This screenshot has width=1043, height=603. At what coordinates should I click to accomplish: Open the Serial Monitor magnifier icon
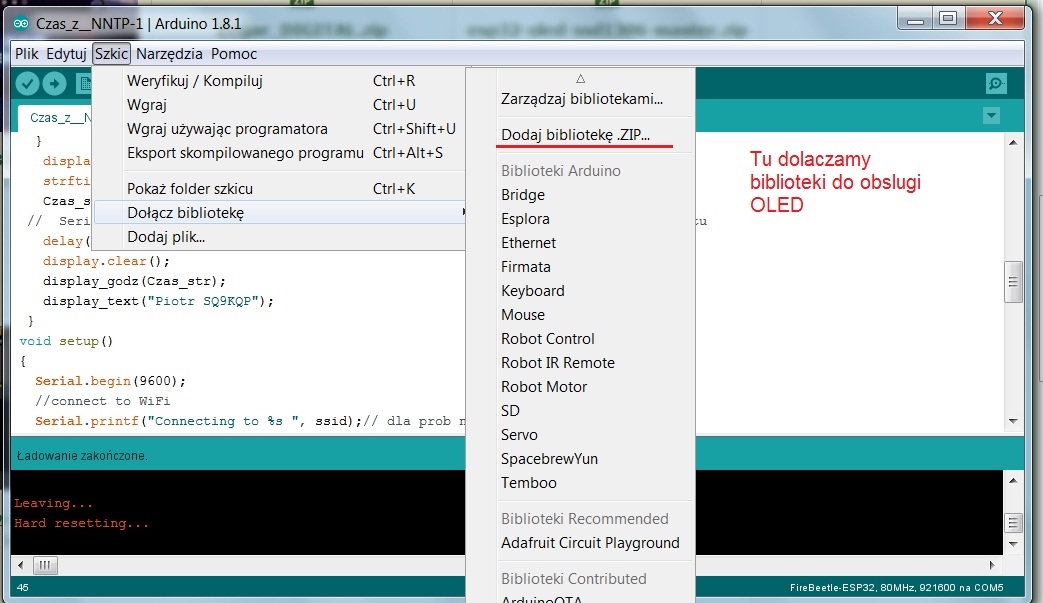(x=996, y=84)
